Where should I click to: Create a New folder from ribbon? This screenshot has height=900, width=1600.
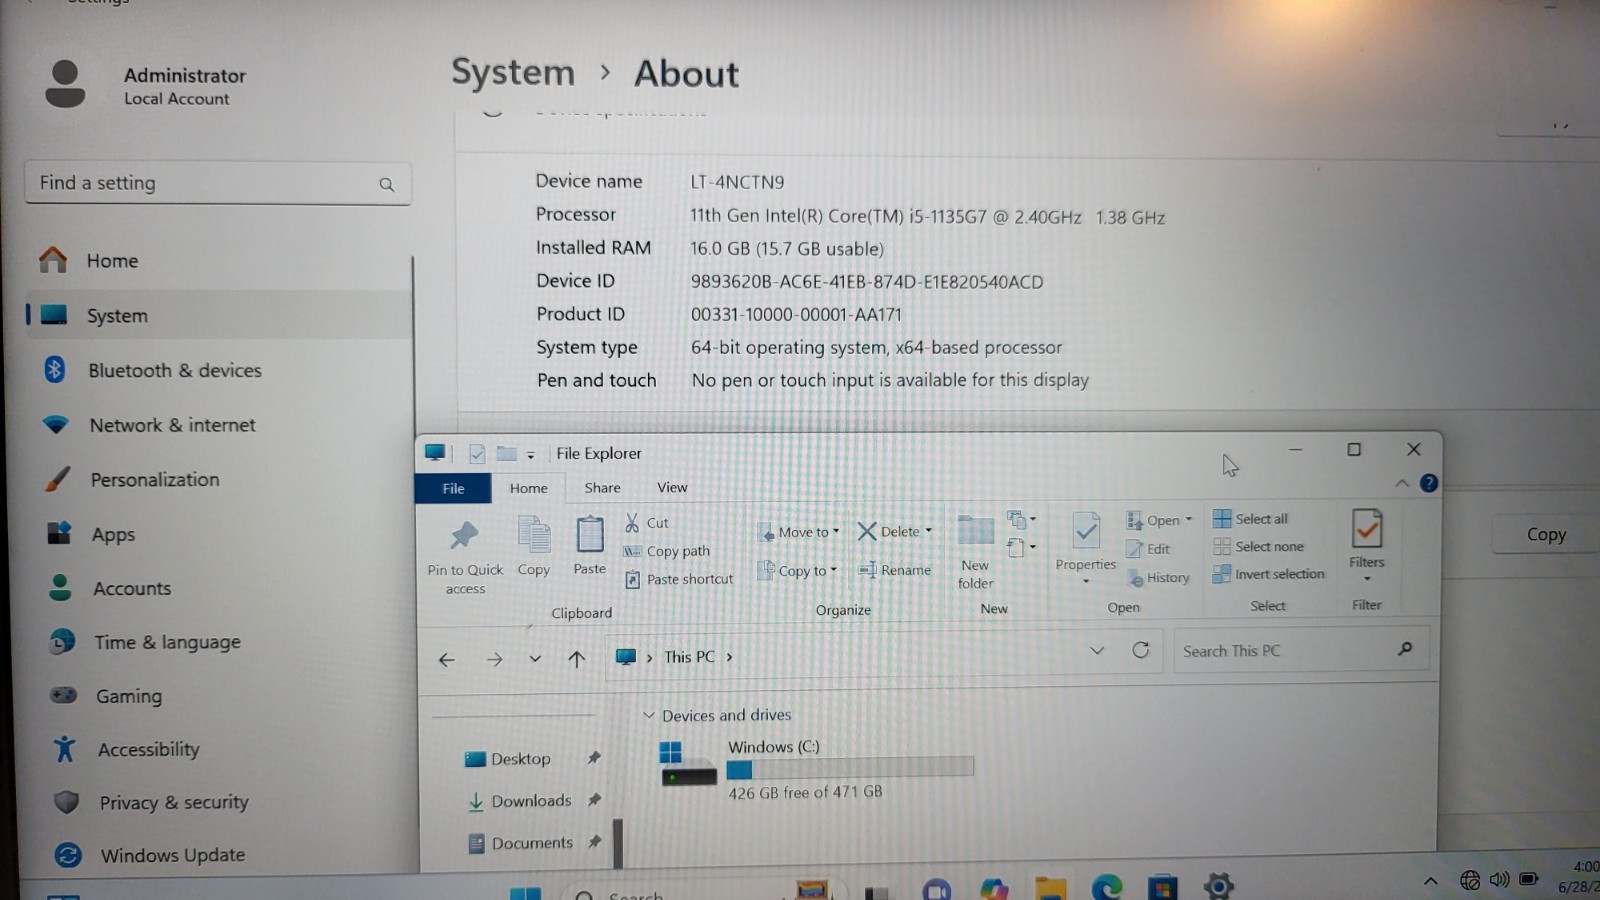(975, 551)
